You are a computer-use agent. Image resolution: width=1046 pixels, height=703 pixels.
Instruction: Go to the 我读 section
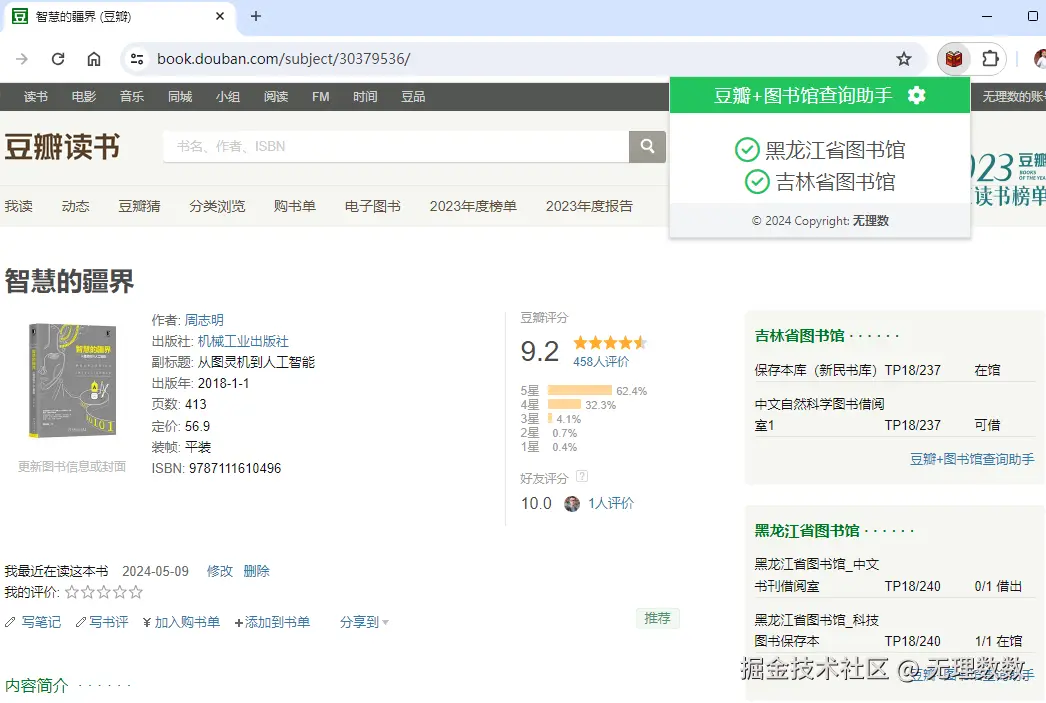pos(19,206)
